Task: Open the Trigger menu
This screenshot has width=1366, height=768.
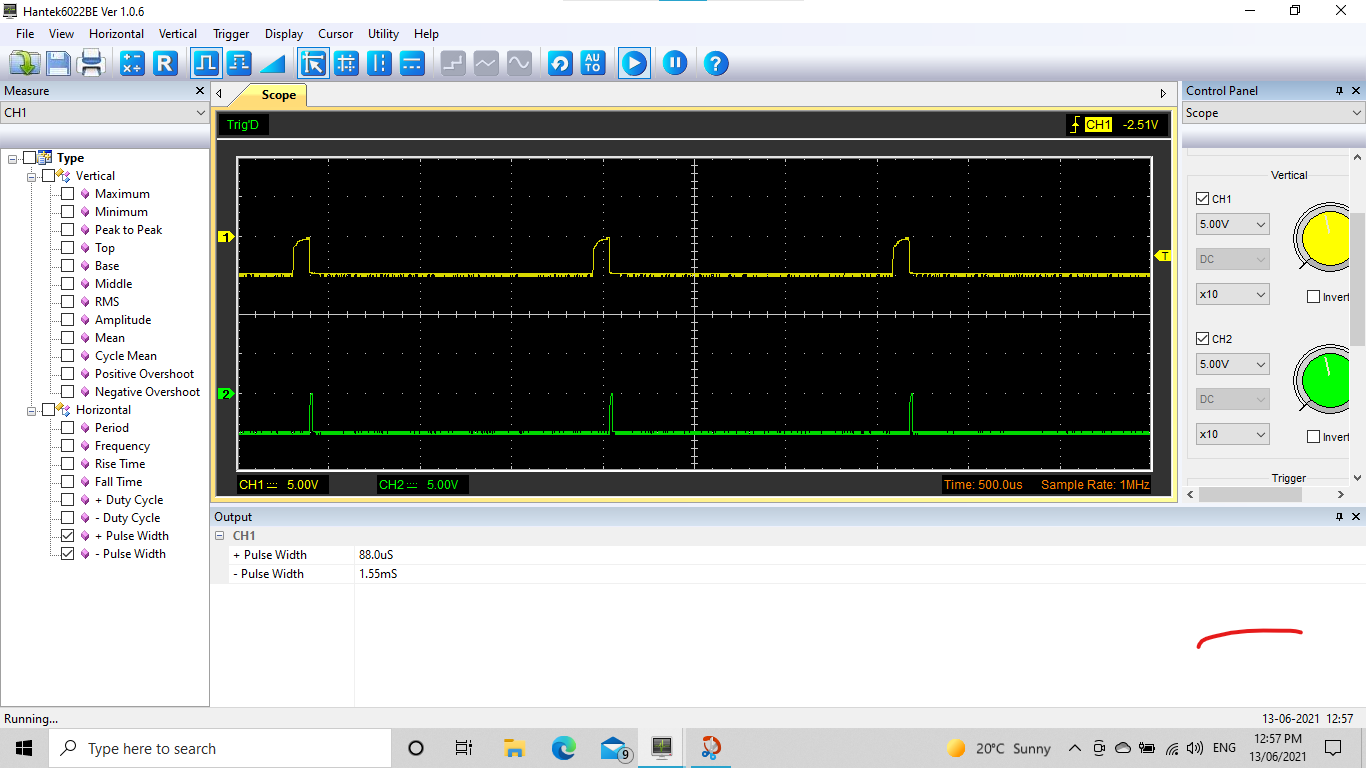Action: (x=231, y=34)
